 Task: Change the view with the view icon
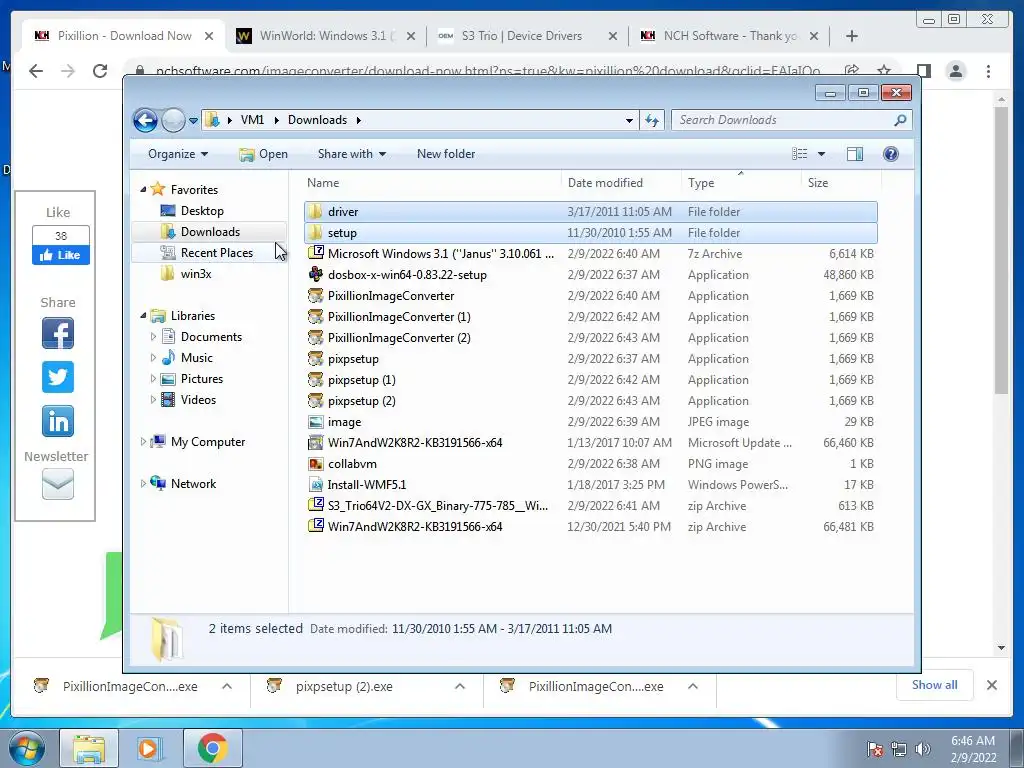(799, 154)
